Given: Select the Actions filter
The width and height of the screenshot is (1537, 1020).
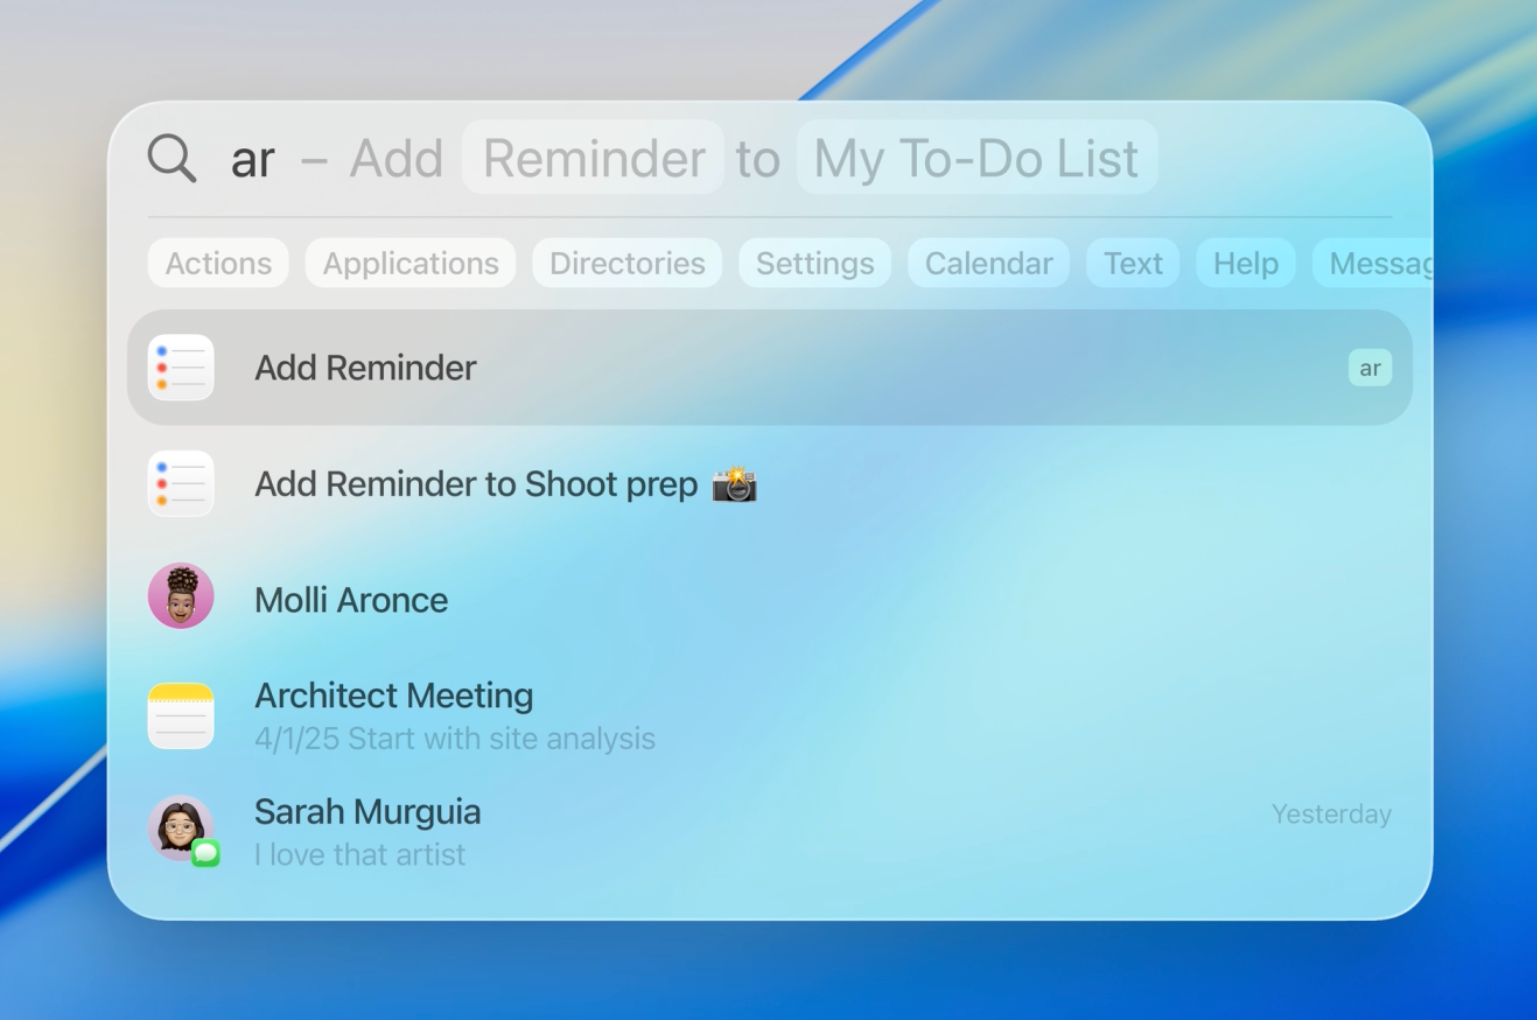Looking at the screenshot, I should pyautogui.click(x=218, y=263).
